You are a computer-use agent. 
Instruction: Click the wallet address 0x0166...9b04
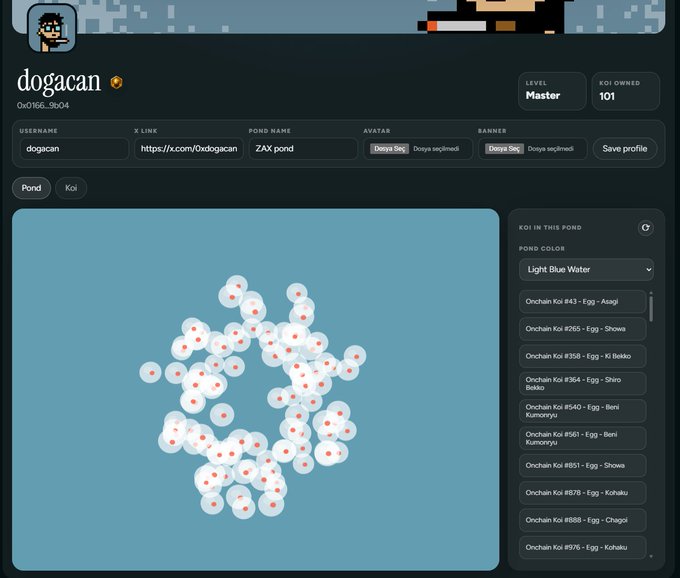[x=43, y=105]
